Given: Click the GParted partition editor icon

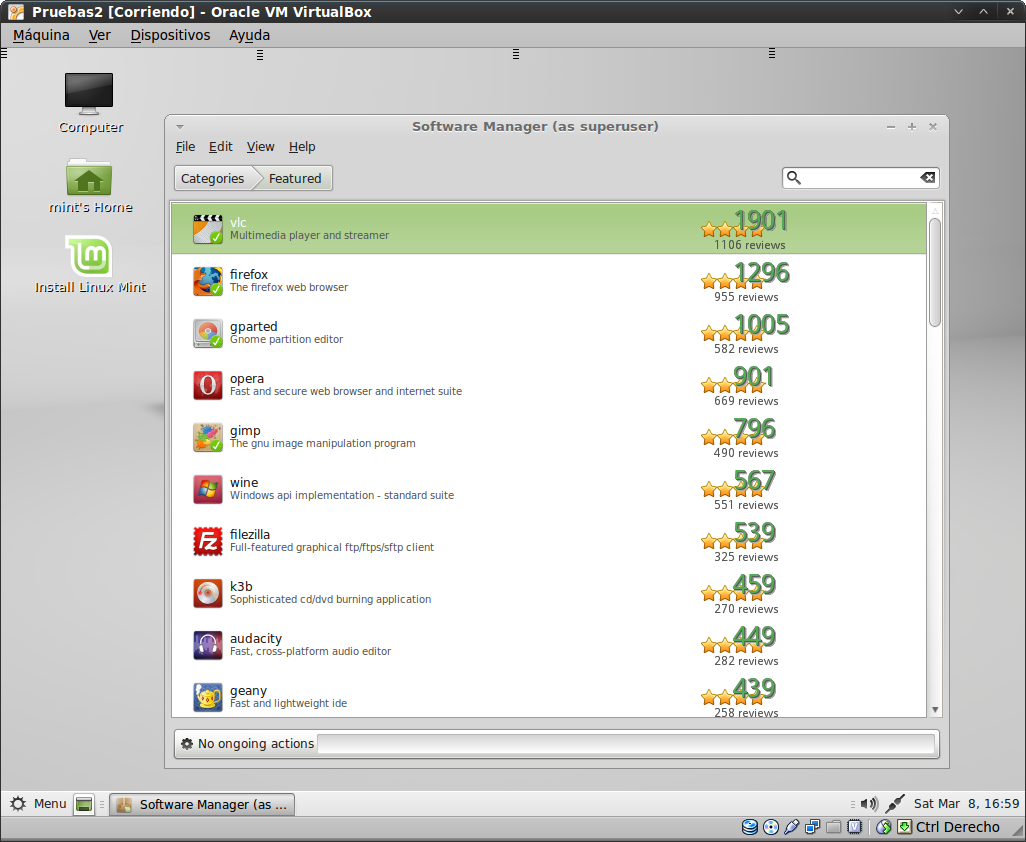Looking at the screenshot, I should (207, 333).
